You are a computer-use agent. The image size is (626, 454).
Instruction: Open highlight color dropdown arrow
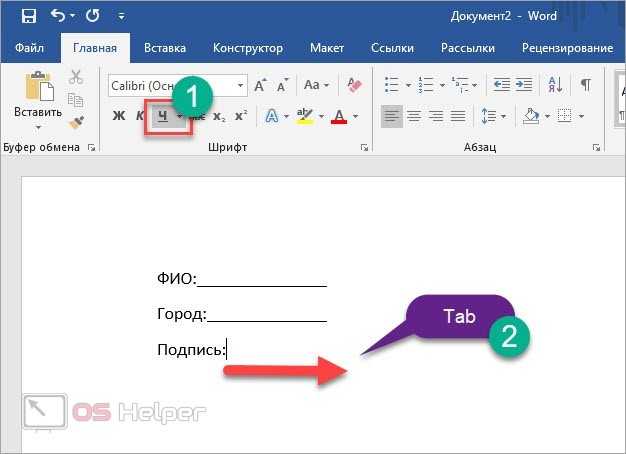point(321,117)
